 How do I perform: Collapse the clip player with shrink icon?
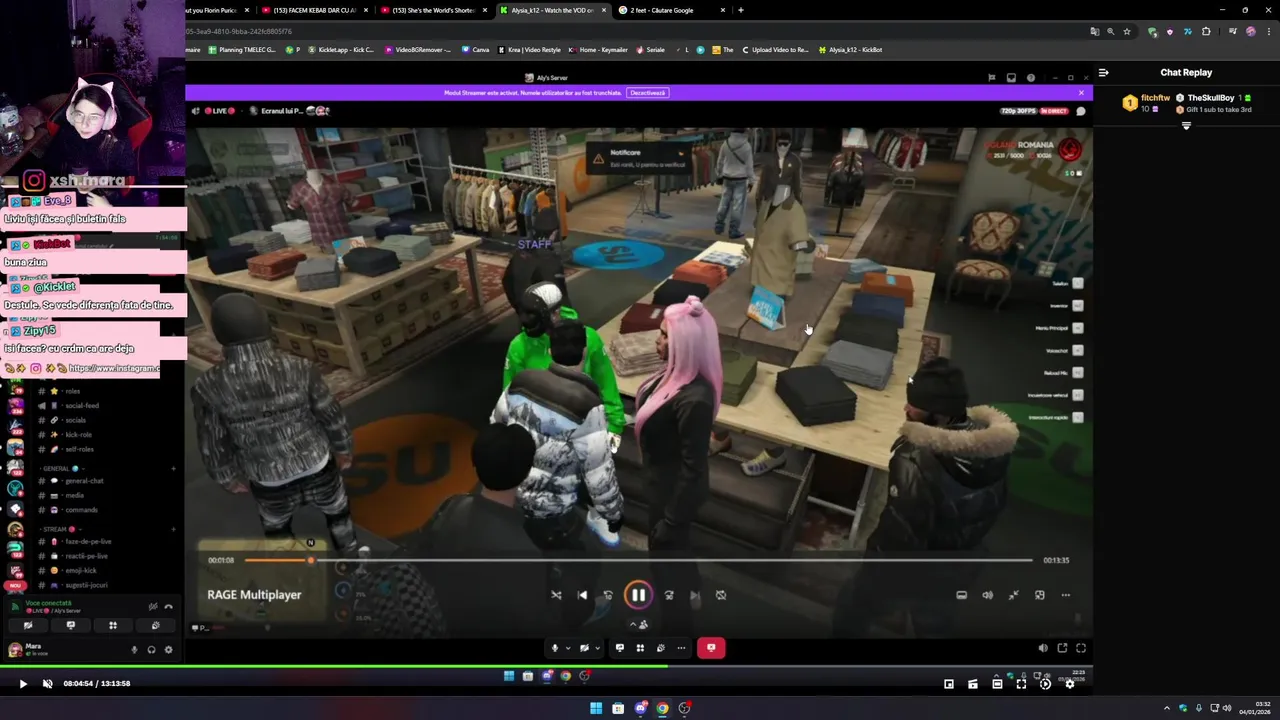pos(1013,595)
